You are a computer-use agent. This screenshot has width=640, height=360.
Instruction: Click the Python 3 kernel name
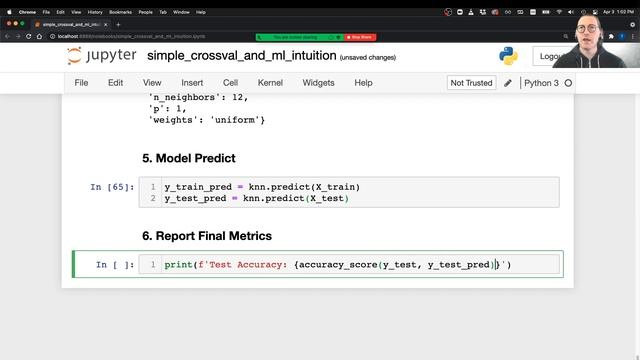541,83
